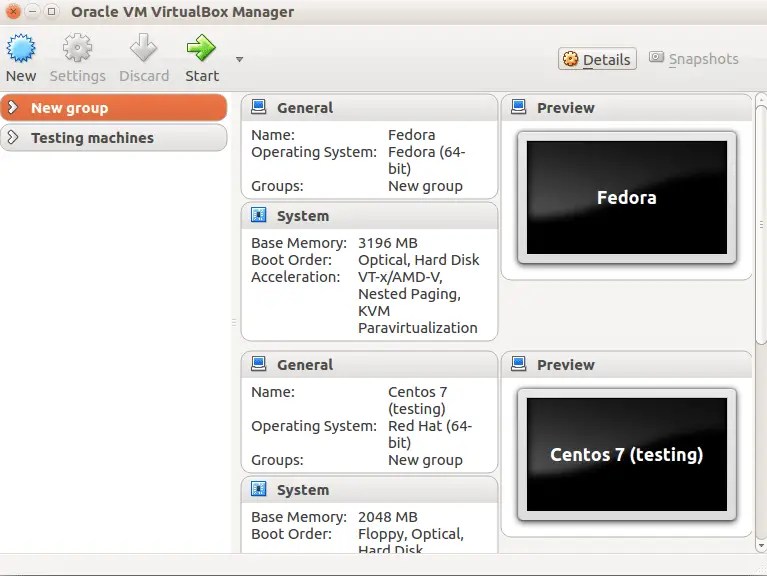The image size is (767, 576).
Task: Open the Settings gear icon
Action: (x=77, y=48)
